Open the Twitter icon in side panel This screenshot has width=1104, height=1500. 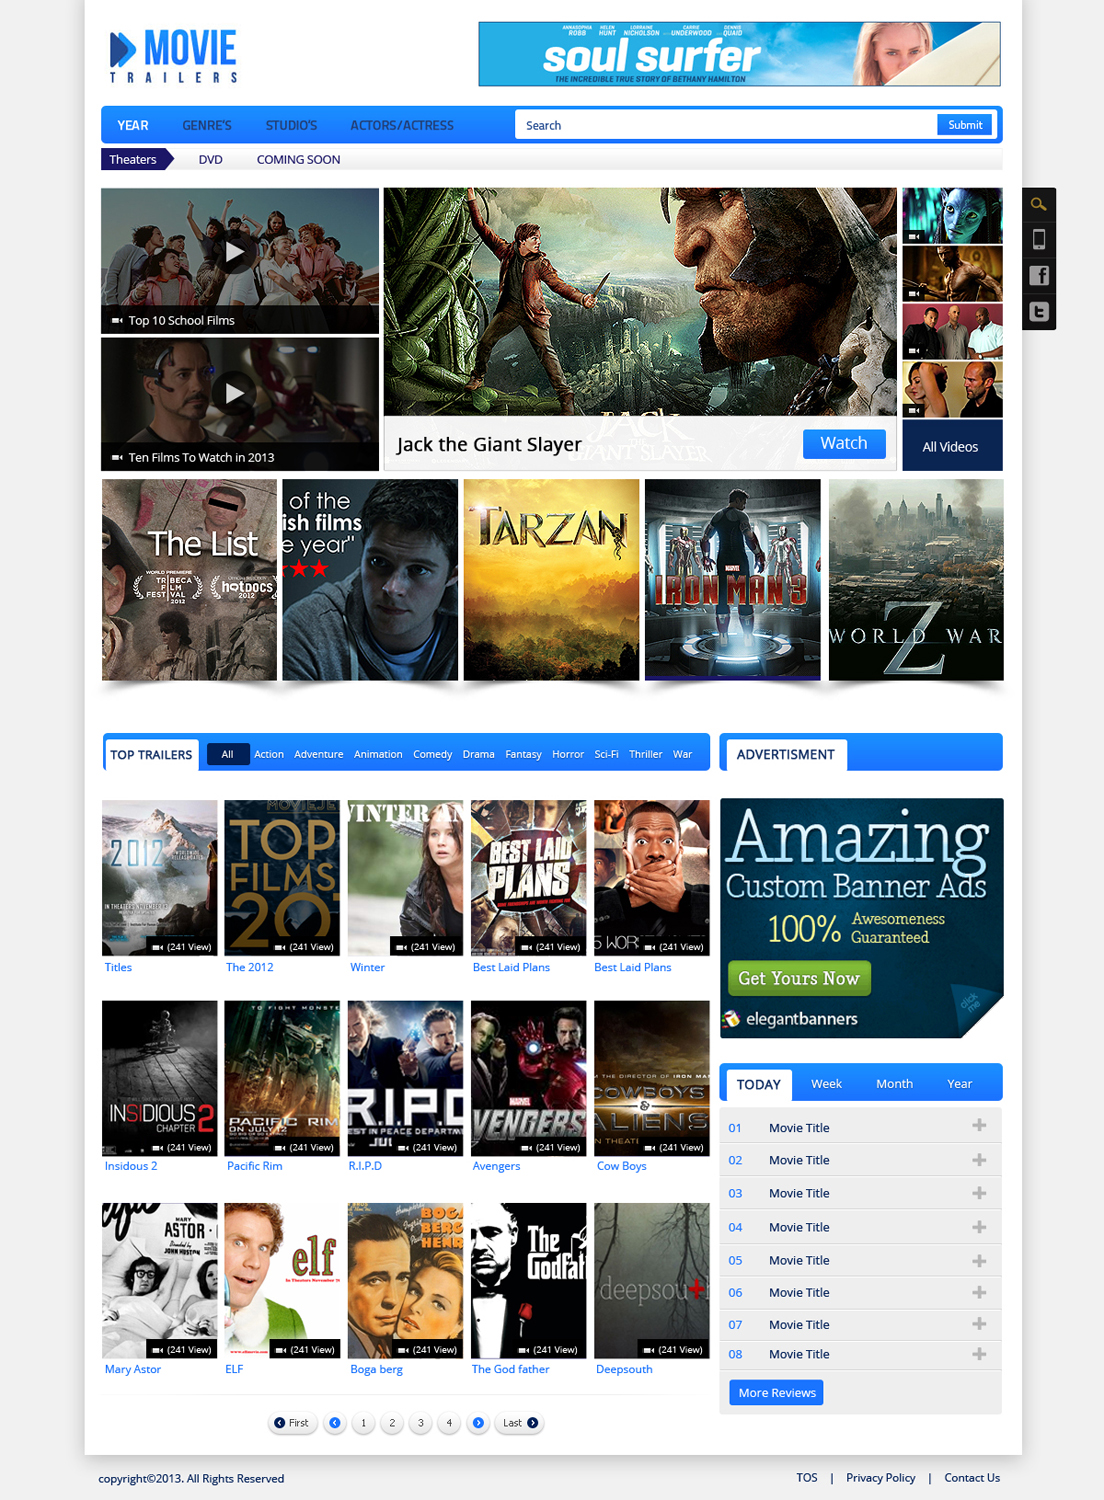[1039, 312]
